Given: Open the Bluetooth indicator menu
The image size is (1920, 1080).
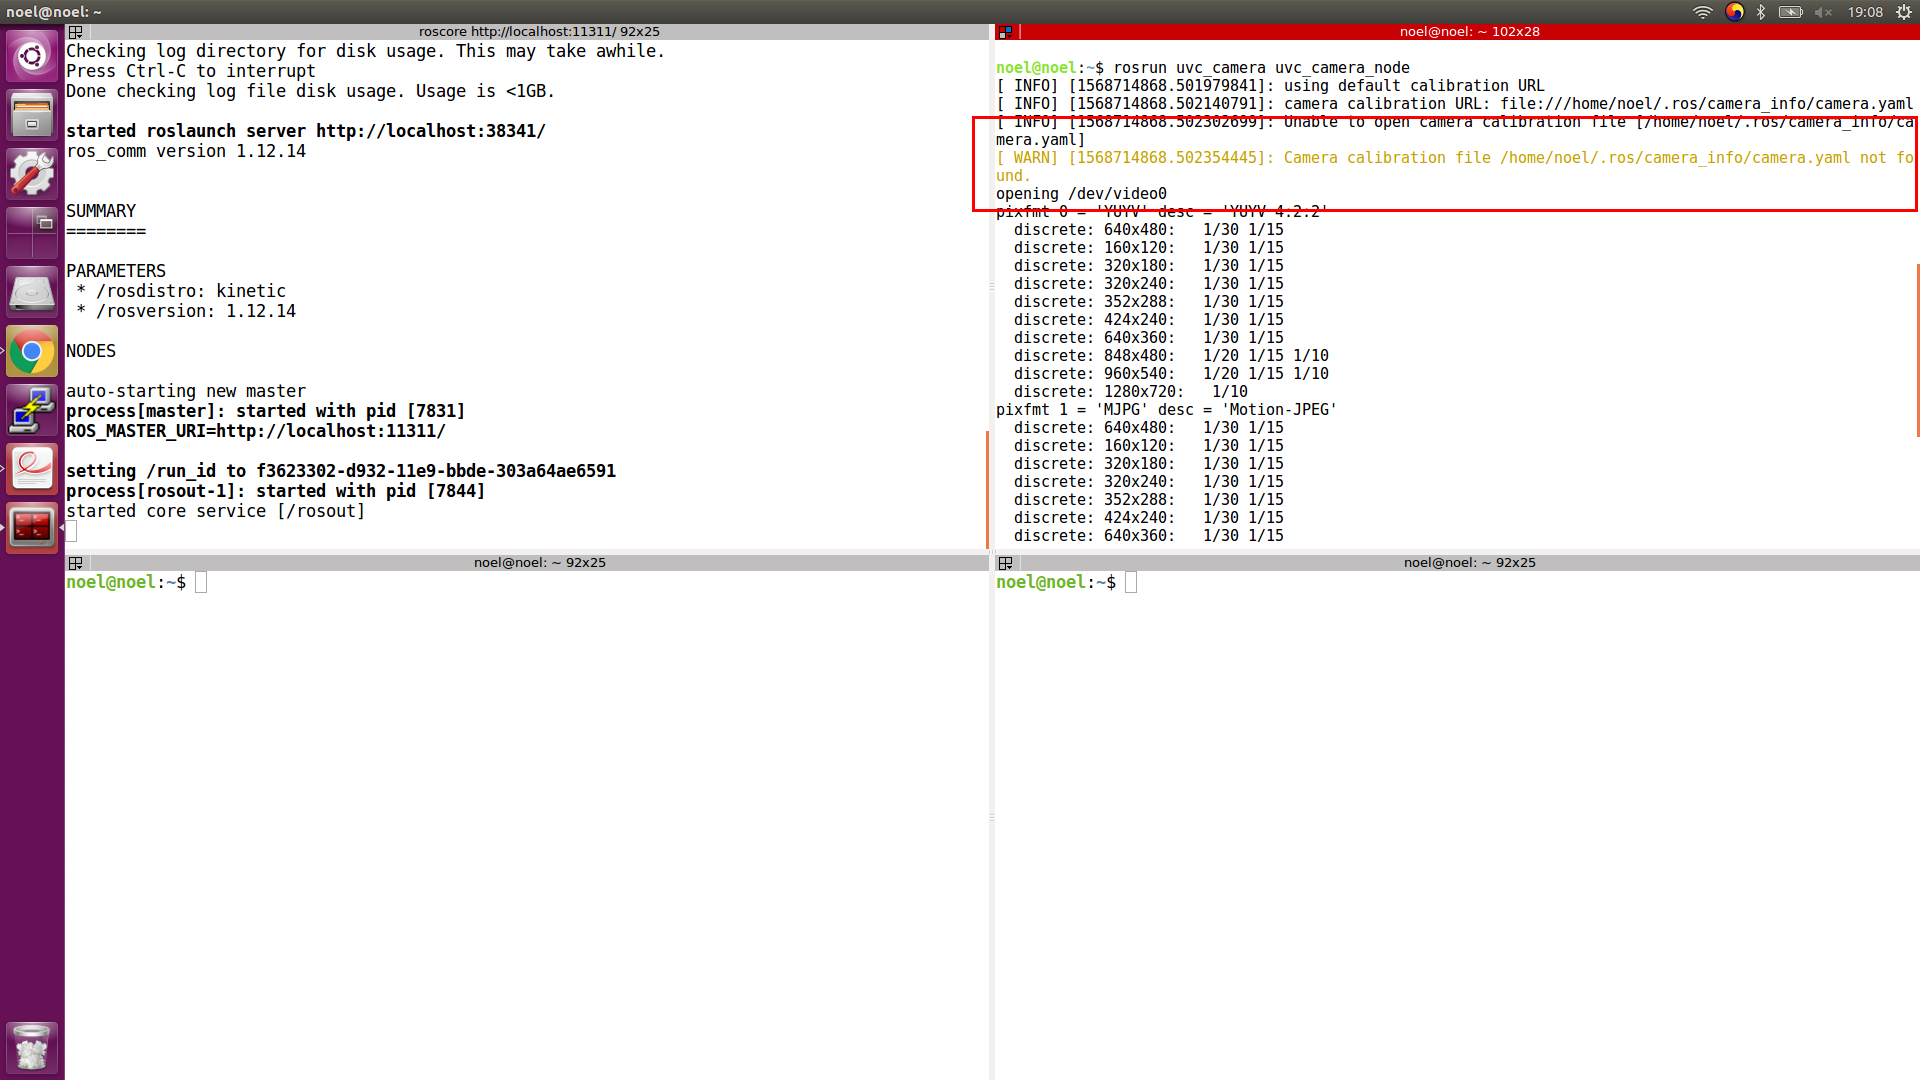Looking at the screenshot, I should [x=1761, y=12].
